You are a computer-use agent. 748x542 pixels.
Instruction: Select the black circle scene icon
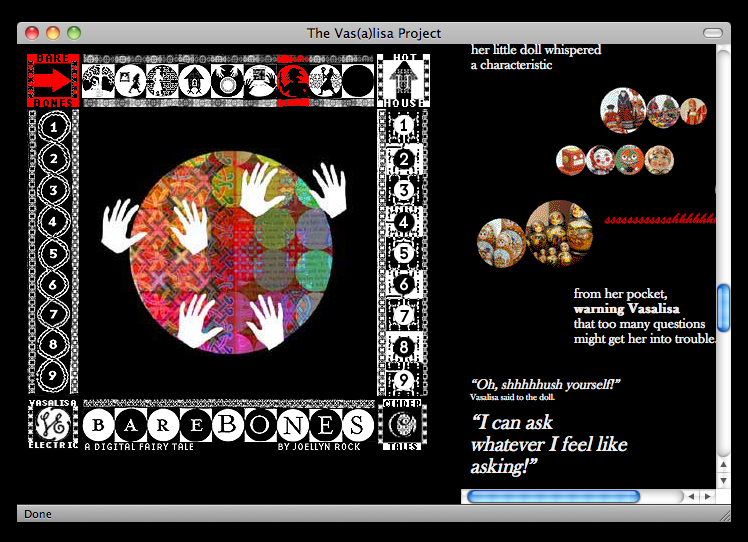pos(357,81)
